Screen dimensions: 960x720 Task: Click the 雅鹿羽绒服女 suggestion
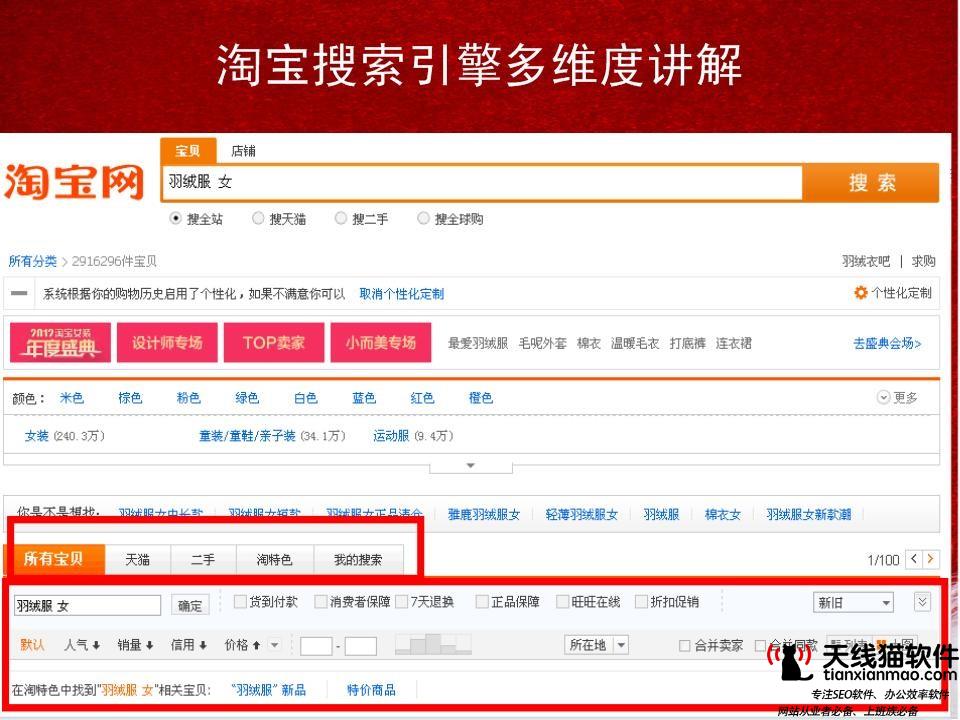point(484,514)
